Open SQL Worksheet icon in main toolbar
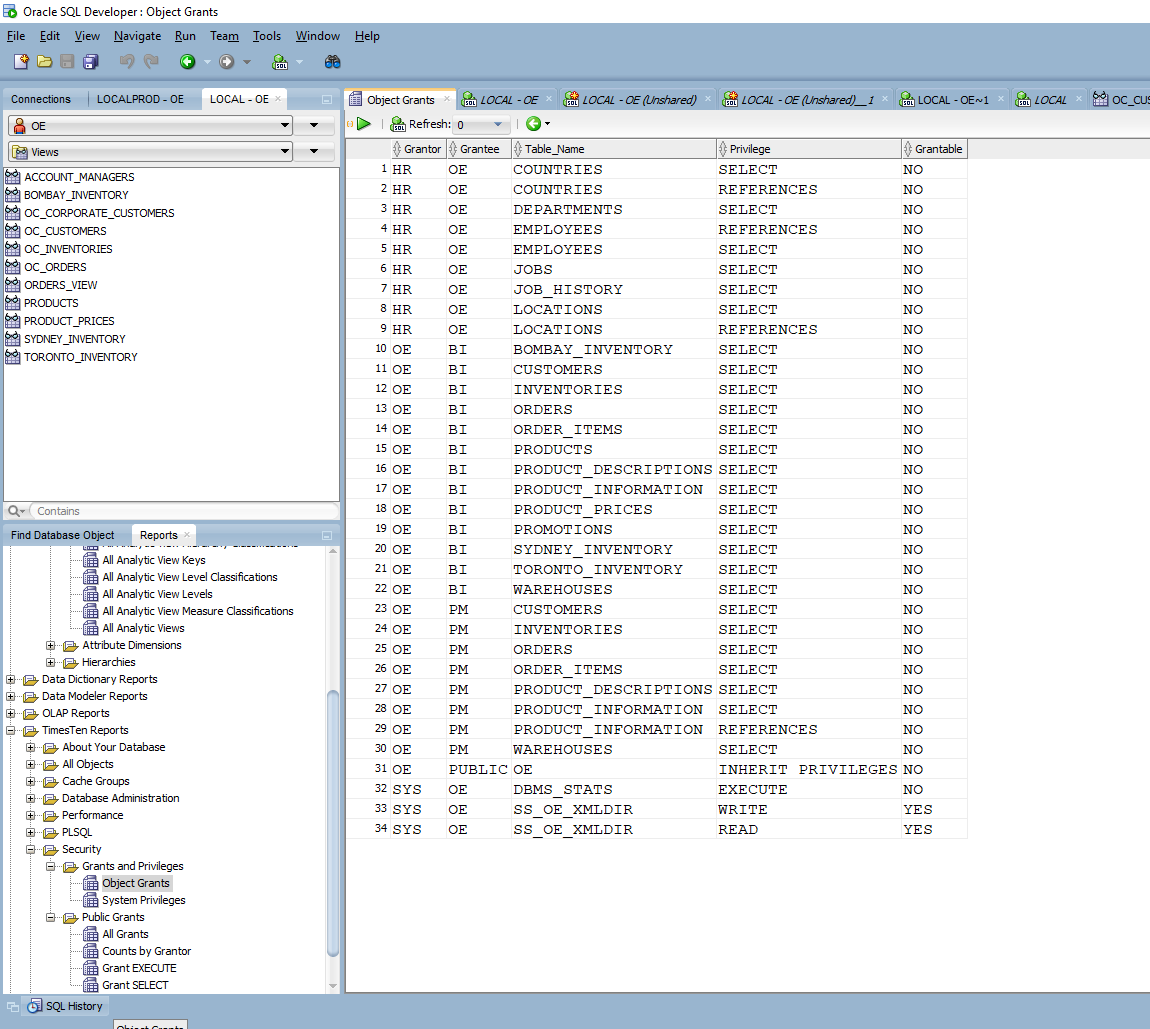The height and width of the screenshot is (1029, 1150). pos(280,62)
